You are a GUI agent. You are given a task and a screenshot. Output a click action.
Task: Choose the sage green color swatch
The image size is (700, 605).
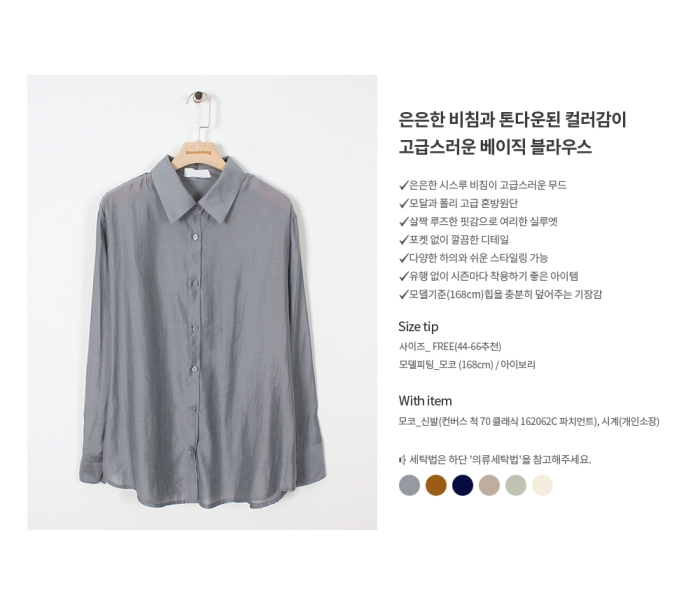coord(516,485)
